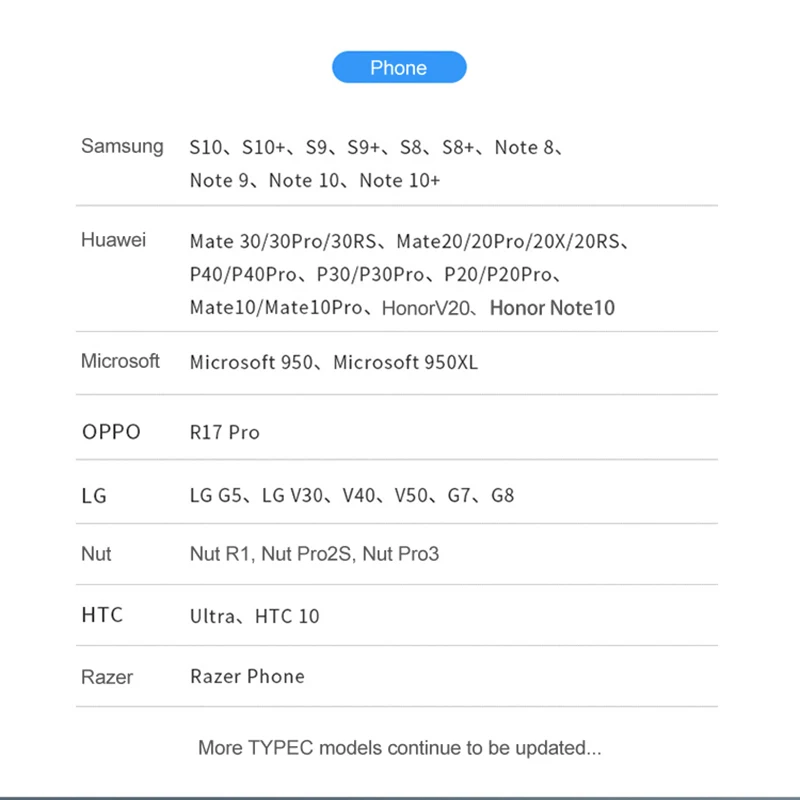This screenshot has width=800, height=800.
Task: Select the Microsoft brand label
Action: click(x=120, y=361)
